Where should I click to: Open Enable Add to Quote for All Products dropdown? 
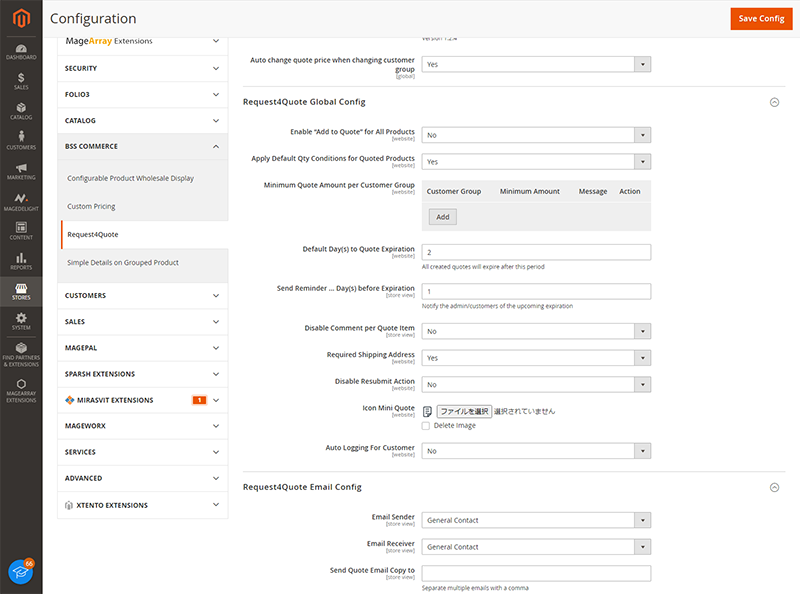(x=536, y=135)
